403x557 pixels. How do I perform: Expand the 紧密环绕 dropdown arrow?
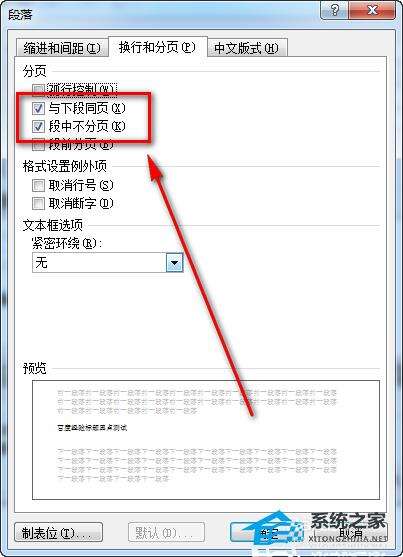174,263
